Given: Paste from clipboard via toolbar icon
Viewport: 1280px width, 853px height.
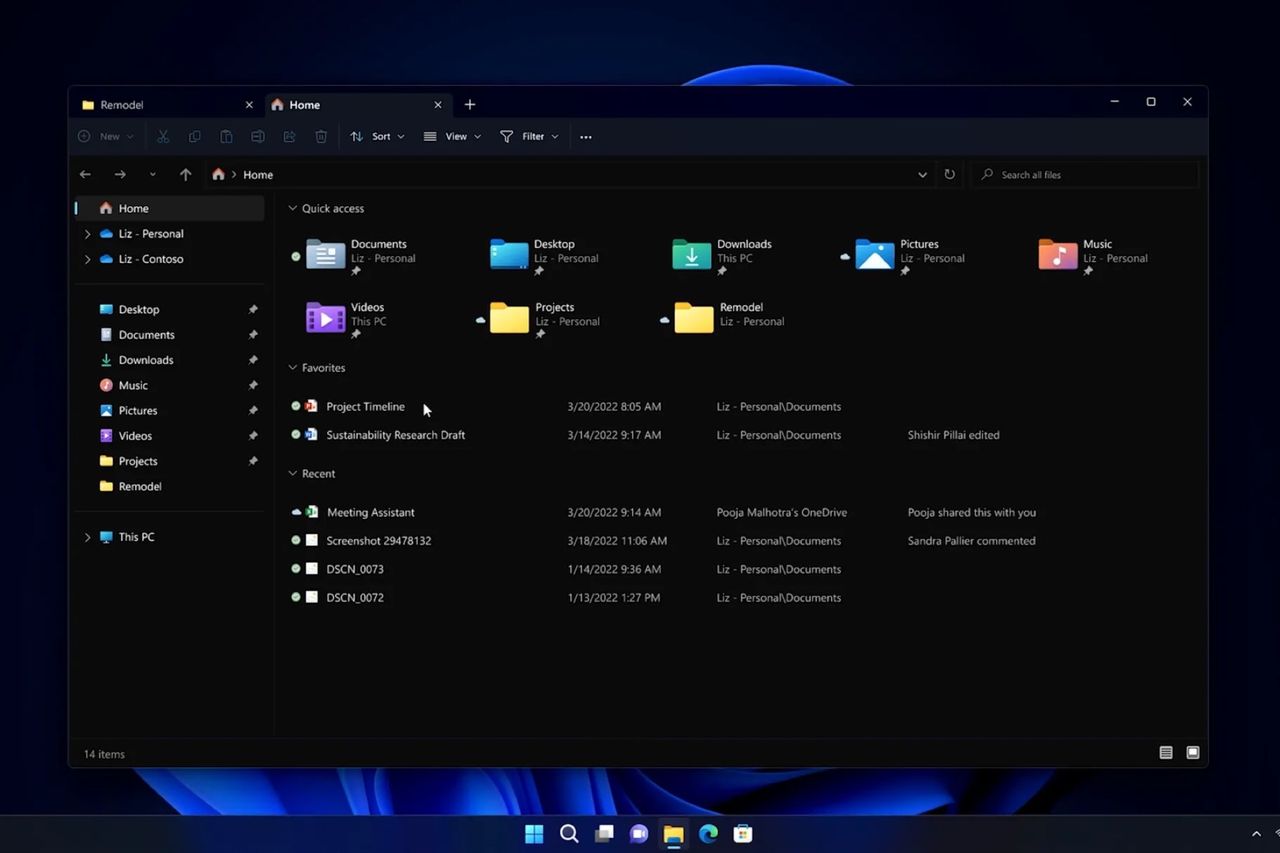Looking at the screenshot, I should pos(226,136).
